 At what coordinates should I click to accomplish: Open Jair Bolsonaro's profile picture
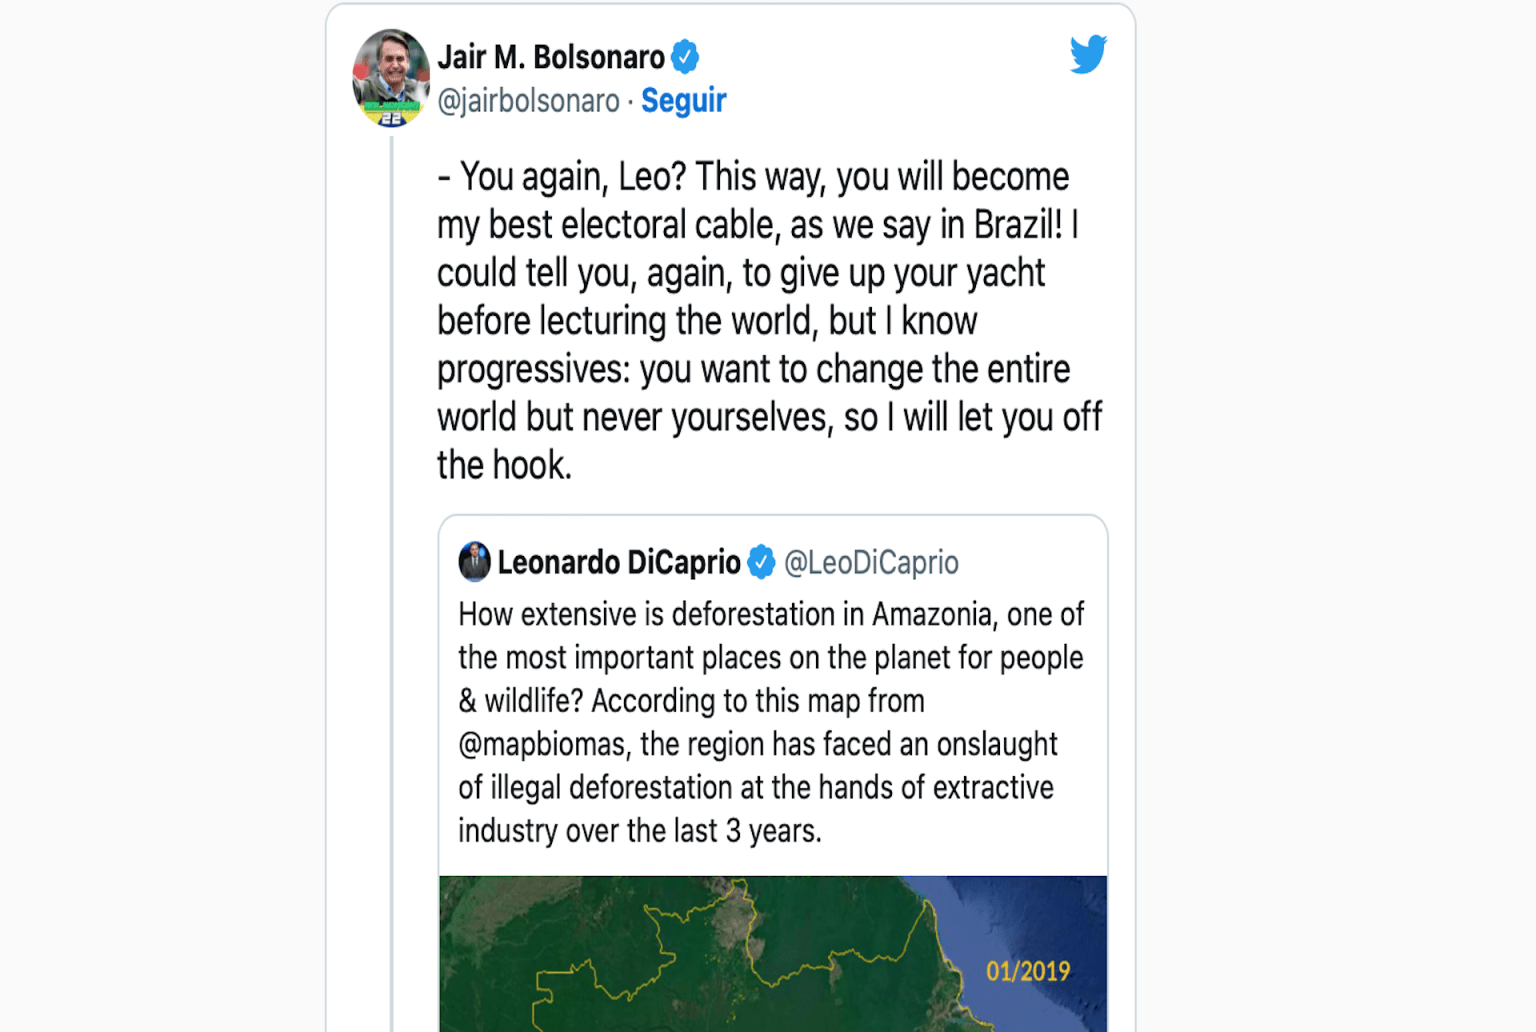click(391, 78)
